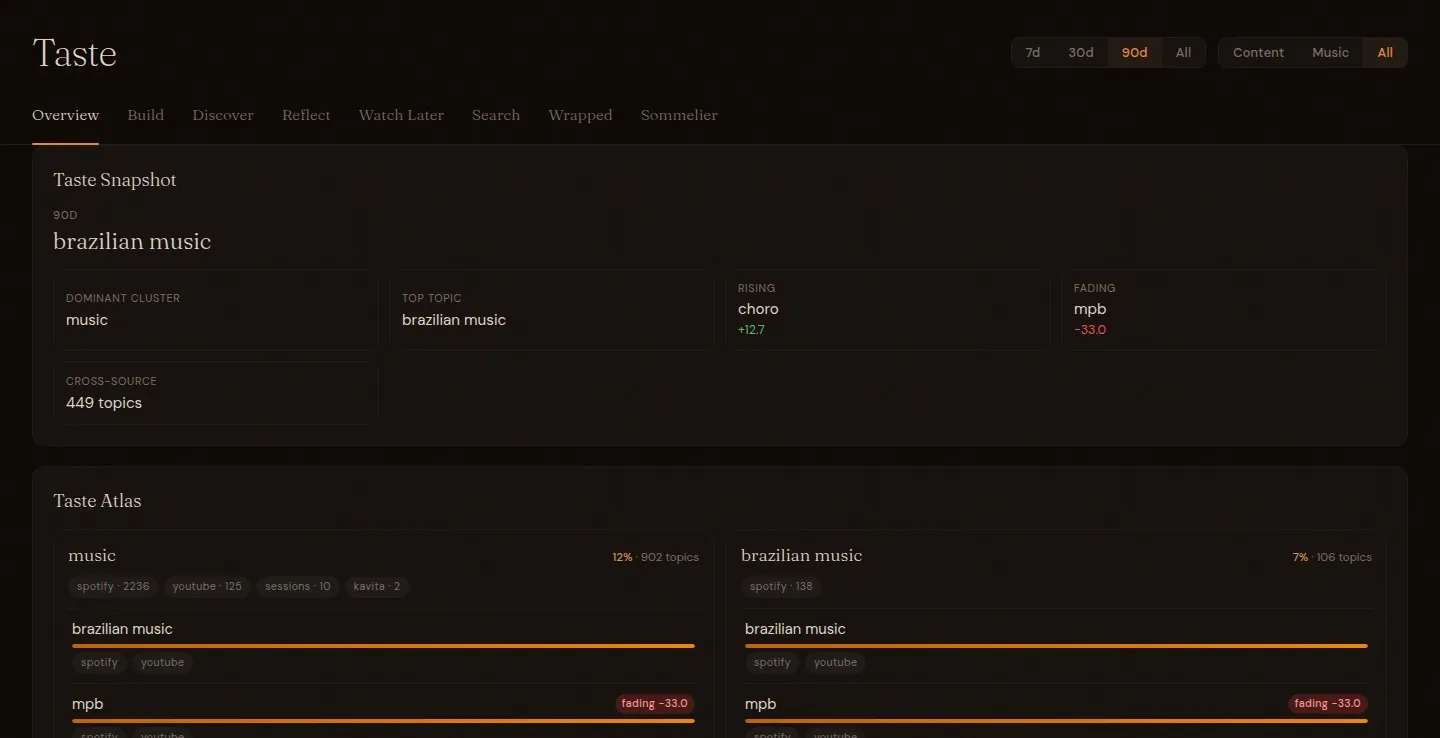
Task: Set time range to 30d
Action: tap(1081, 52)
